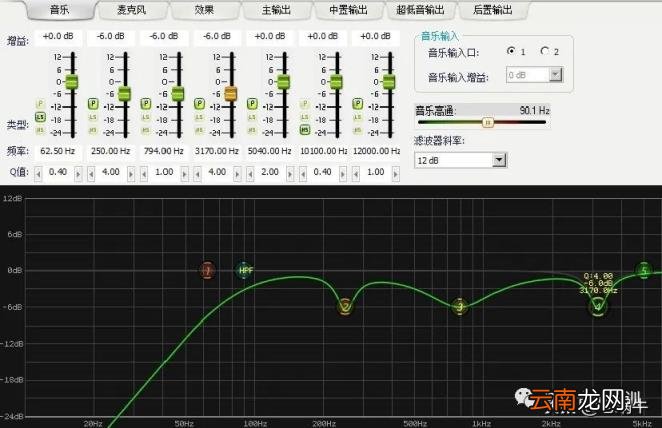Choose HS type for 5040.00 Hz band
The image size is (662, 428).
tap(252, 130)
